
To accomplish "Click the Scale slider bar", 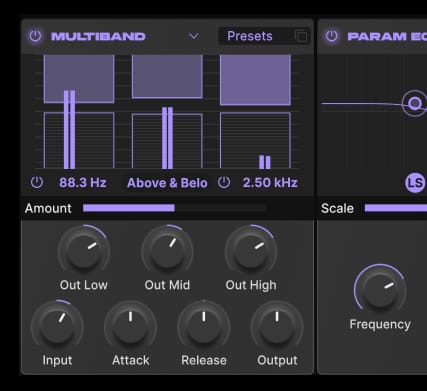I will (x=396, y=208).
